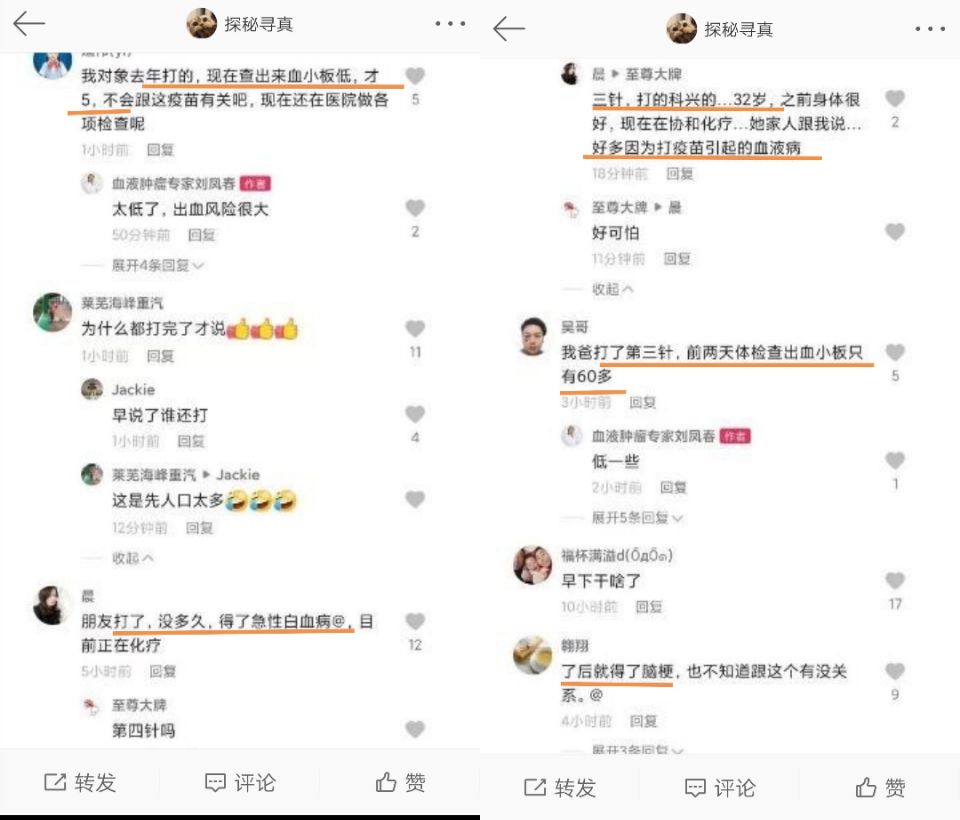The image size is (960, 820).
Task: Heart the 早干啥了 comment with 17 likes
Action: (x=895, y=581)
